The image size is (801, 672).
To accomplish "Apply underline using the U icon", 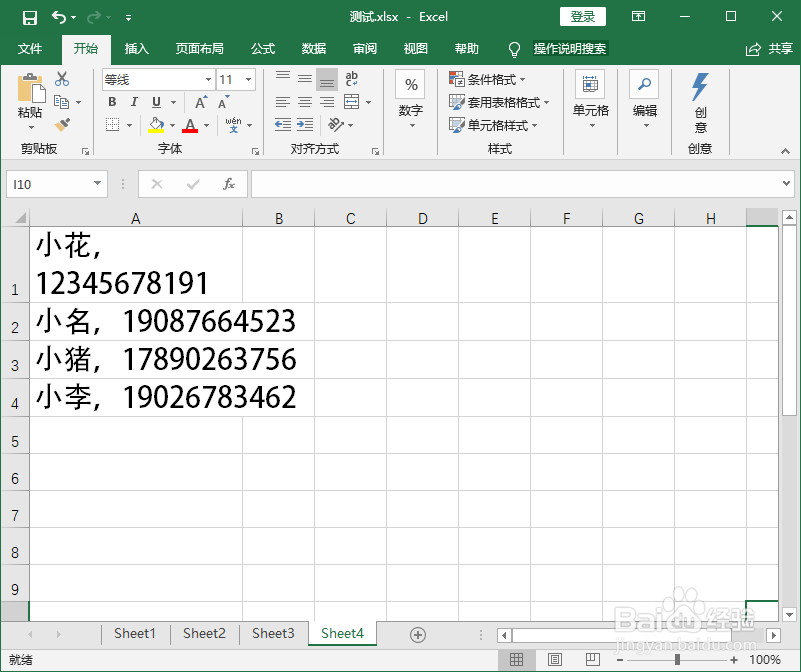I will pyautogui.click(x=154, y=101).
